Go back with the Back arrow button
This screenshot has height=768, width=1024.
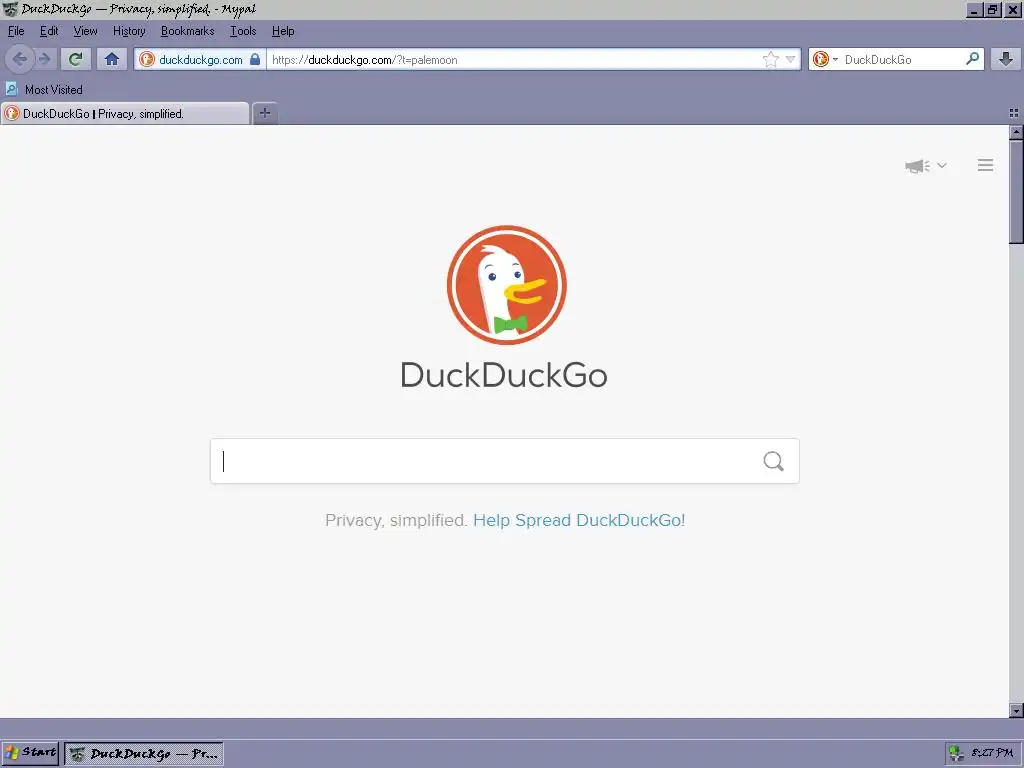pos(20,59)
